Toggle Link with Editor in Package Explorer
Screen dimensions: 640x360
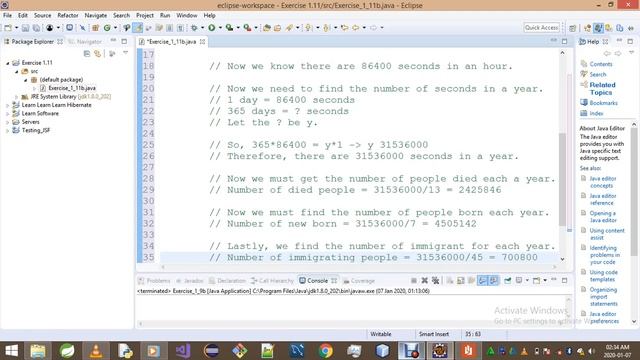(x=98, y=53)
